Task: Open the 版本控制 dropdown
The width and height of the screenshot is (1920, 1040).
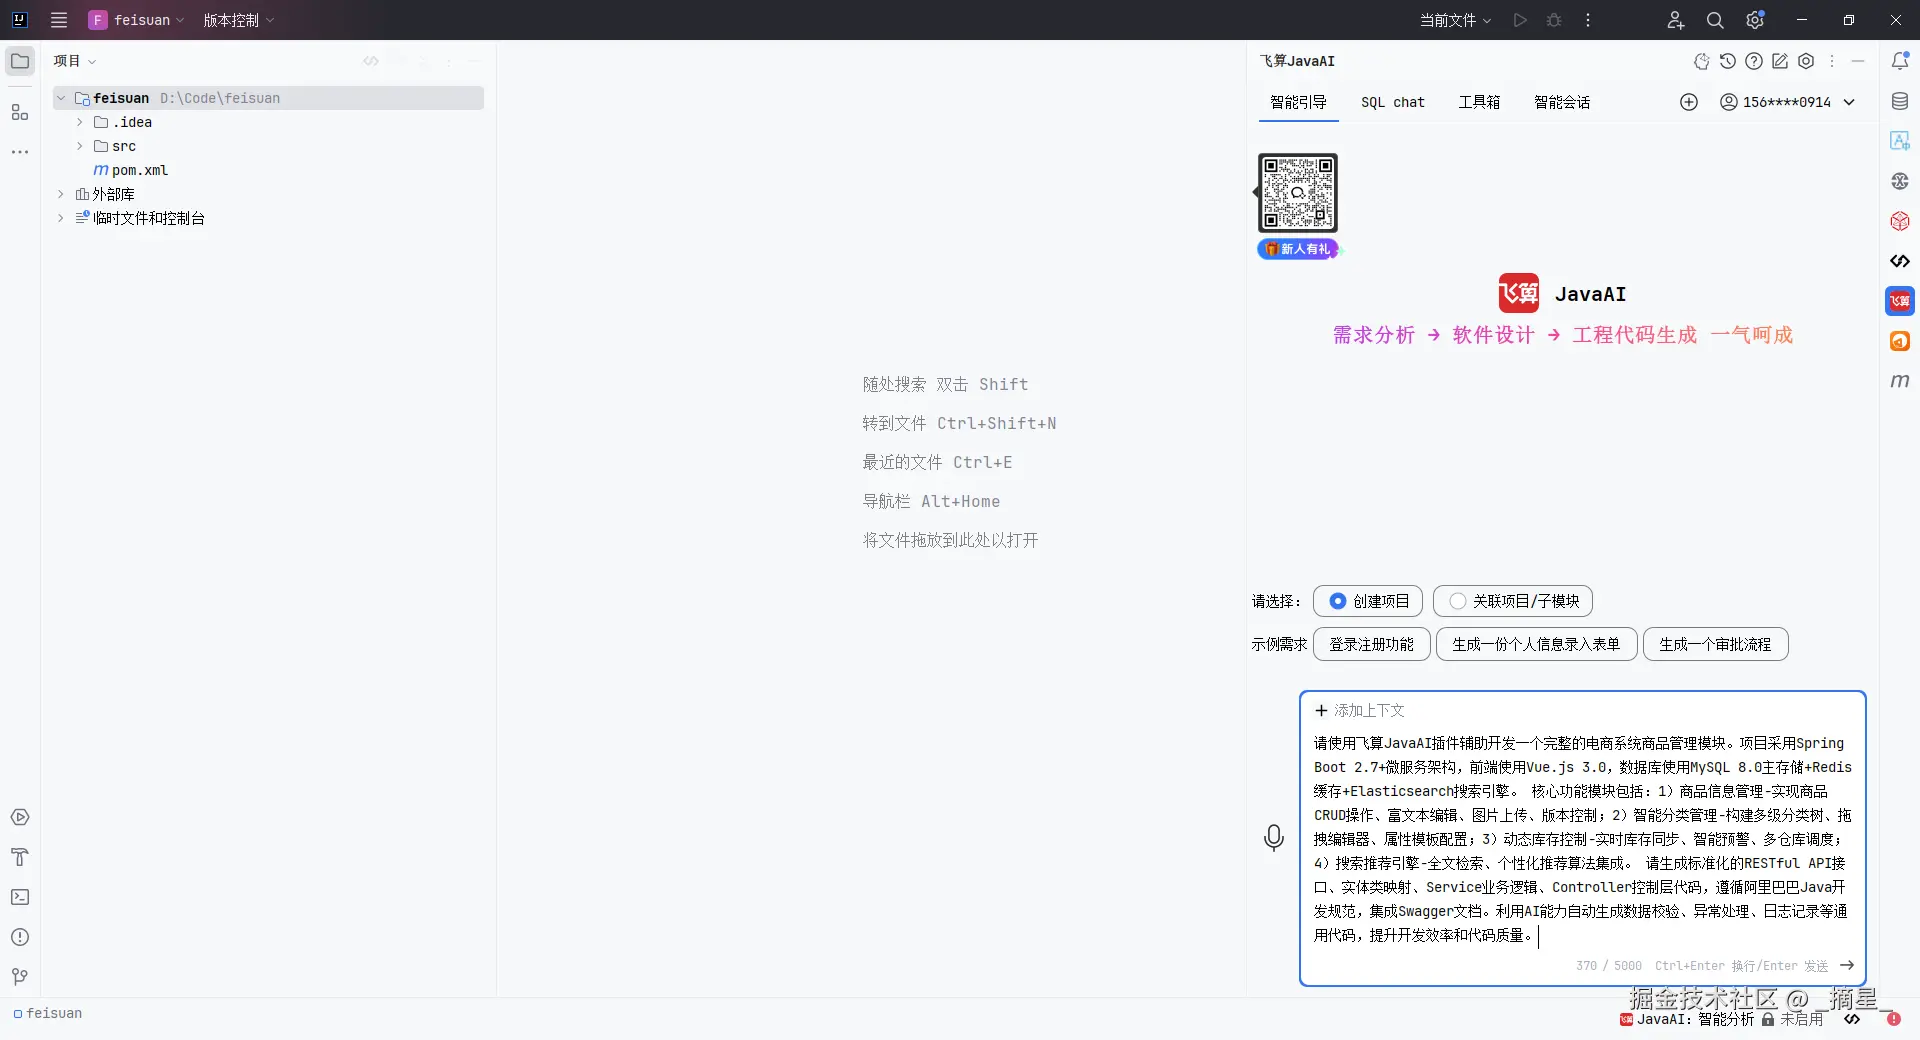Action: [x=239, y=20]
